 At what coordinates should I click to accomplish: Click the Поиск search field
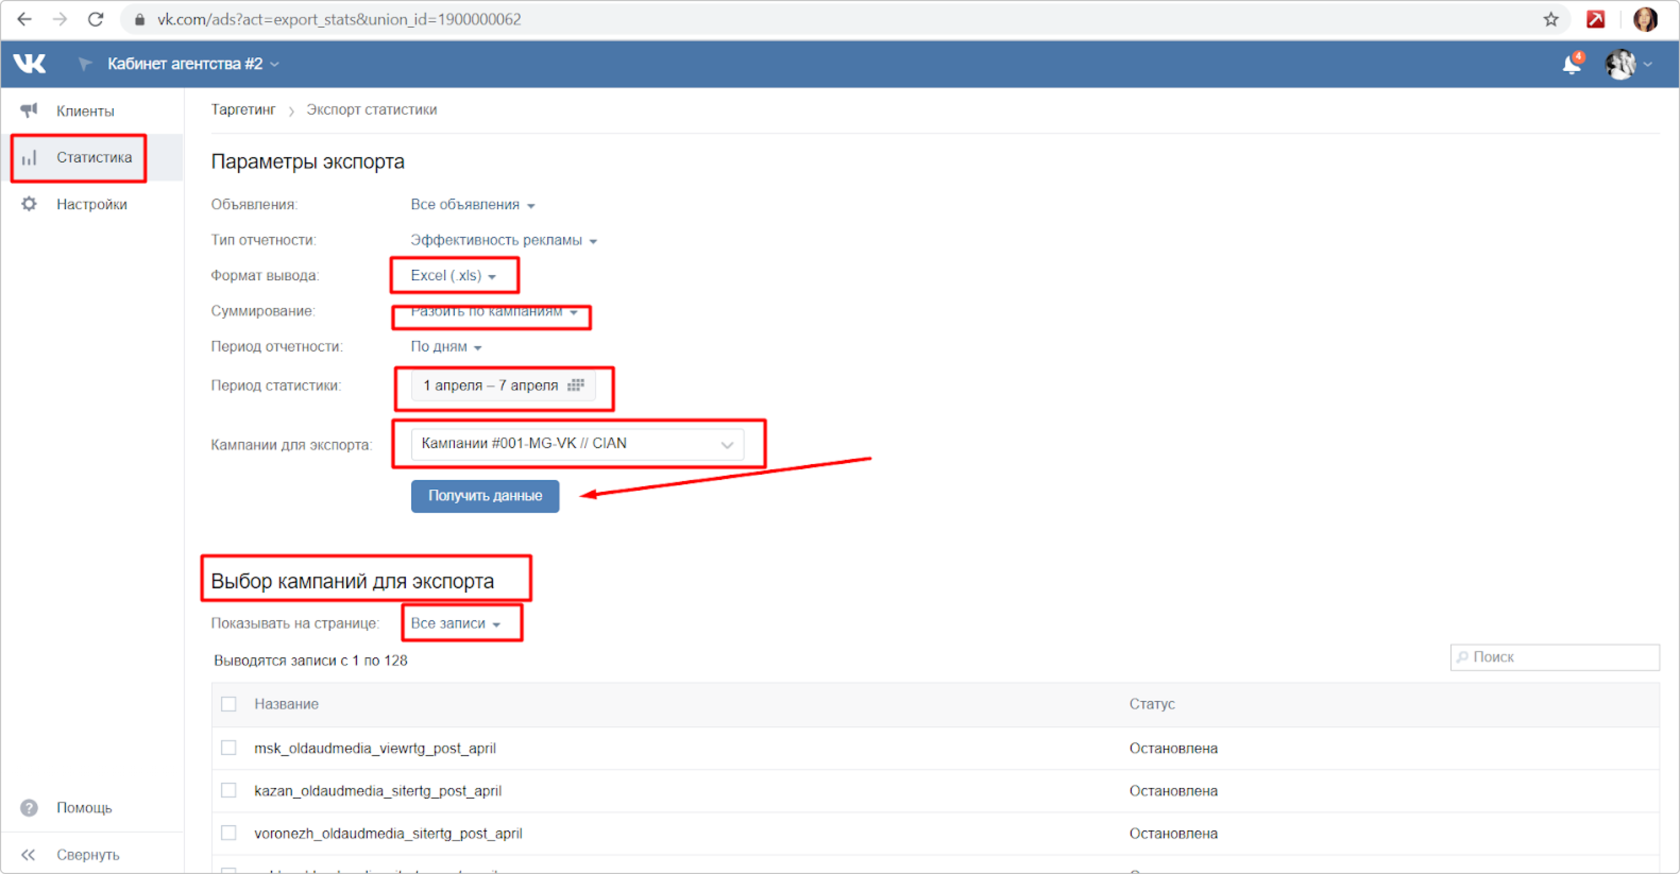click(x=1555, y=657)
